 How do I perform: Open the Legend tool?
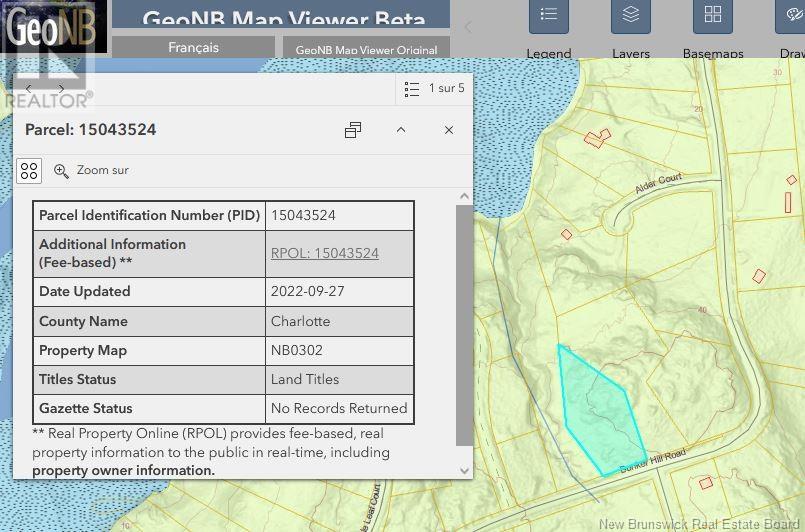548,16
